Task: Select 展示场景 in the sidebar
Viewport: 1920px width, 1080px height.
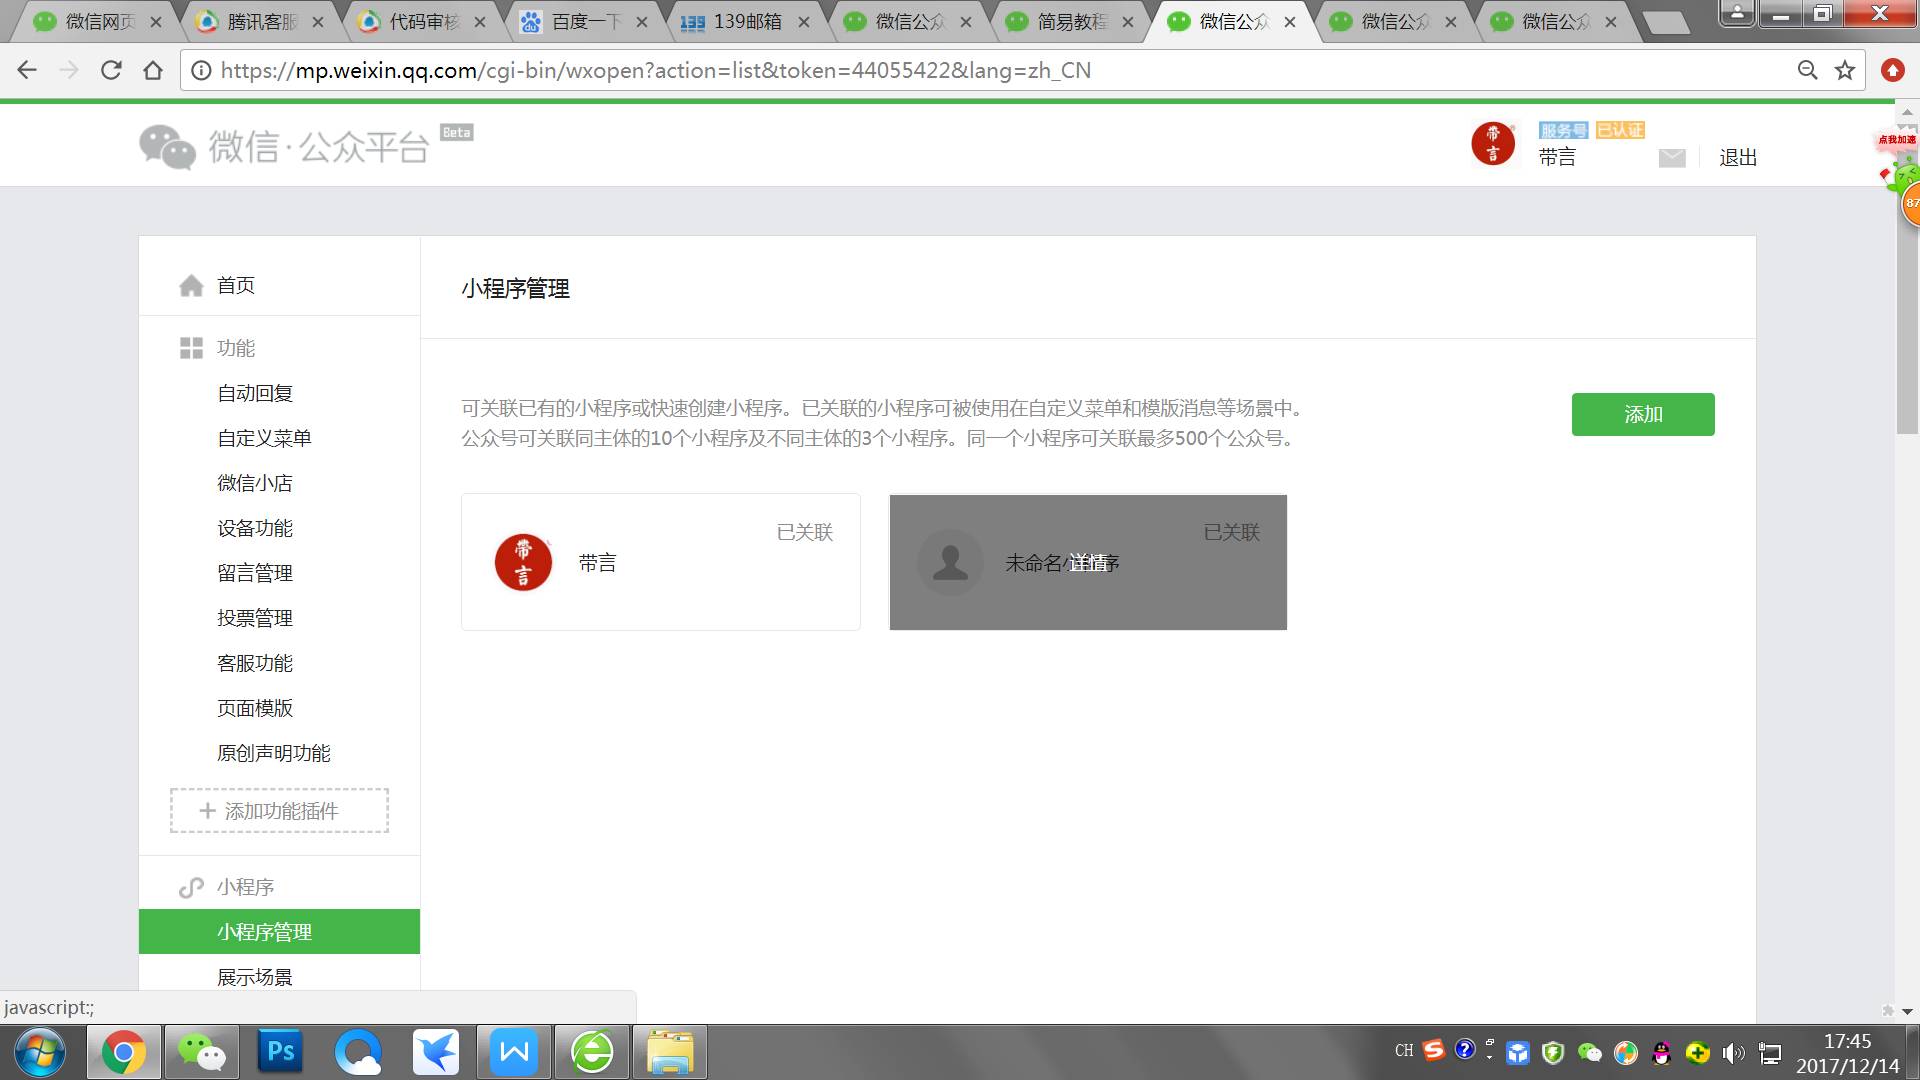Action: (x=255, y=977)
